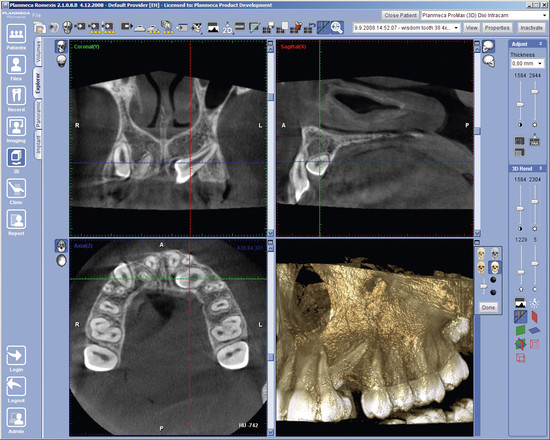Click the magnifier zoom toolbar icon

click(x=337, y=27)
